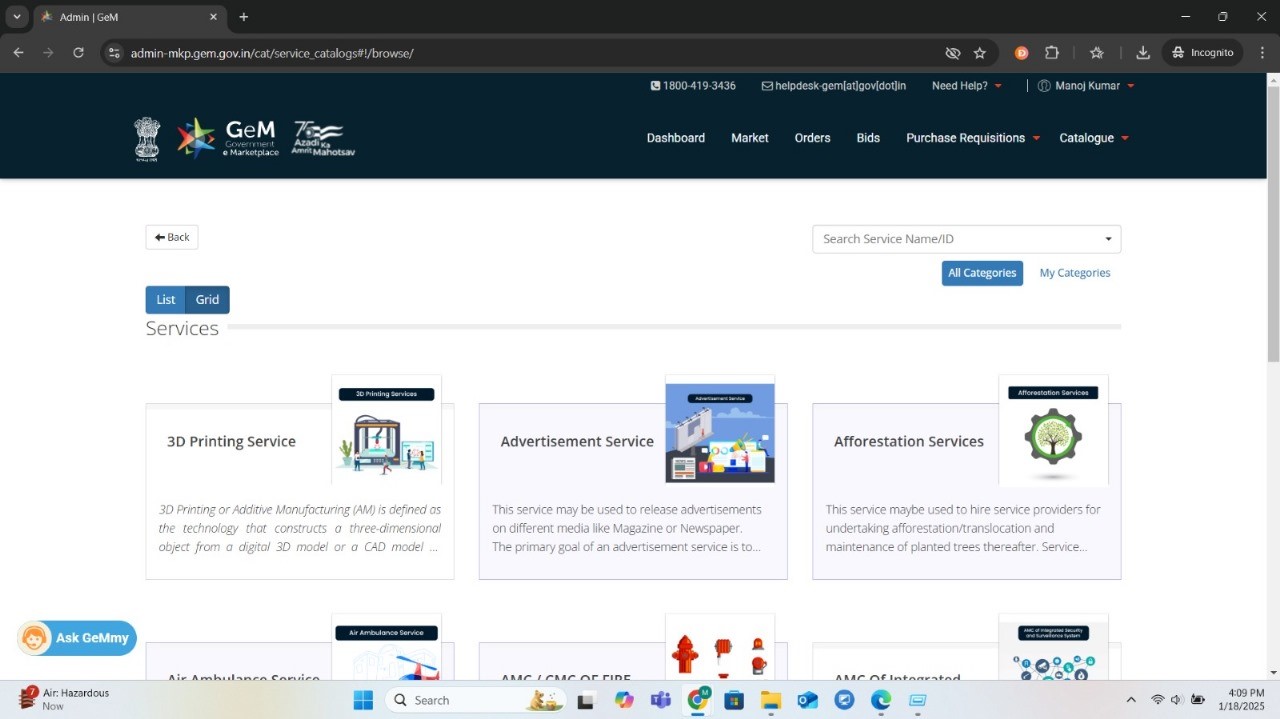Click the Air Ambulance Service thumbnail

(387, 647)
